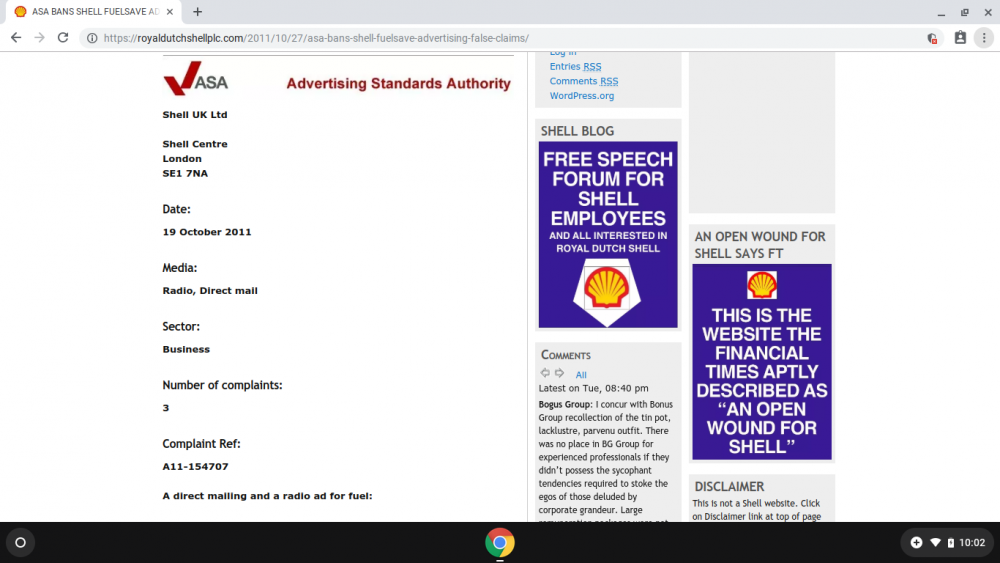Click the 'SHELL BLOG' sidebar heading
This screenshot has width=1000, height=563.
[x=577, y=131]
